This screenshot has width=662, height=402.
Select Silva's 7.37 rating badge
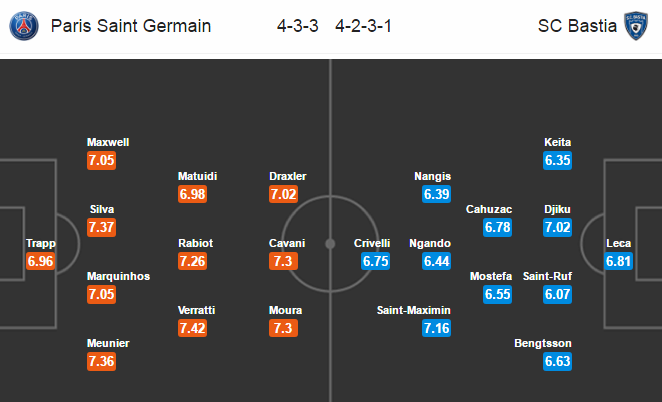pos(101,227)
